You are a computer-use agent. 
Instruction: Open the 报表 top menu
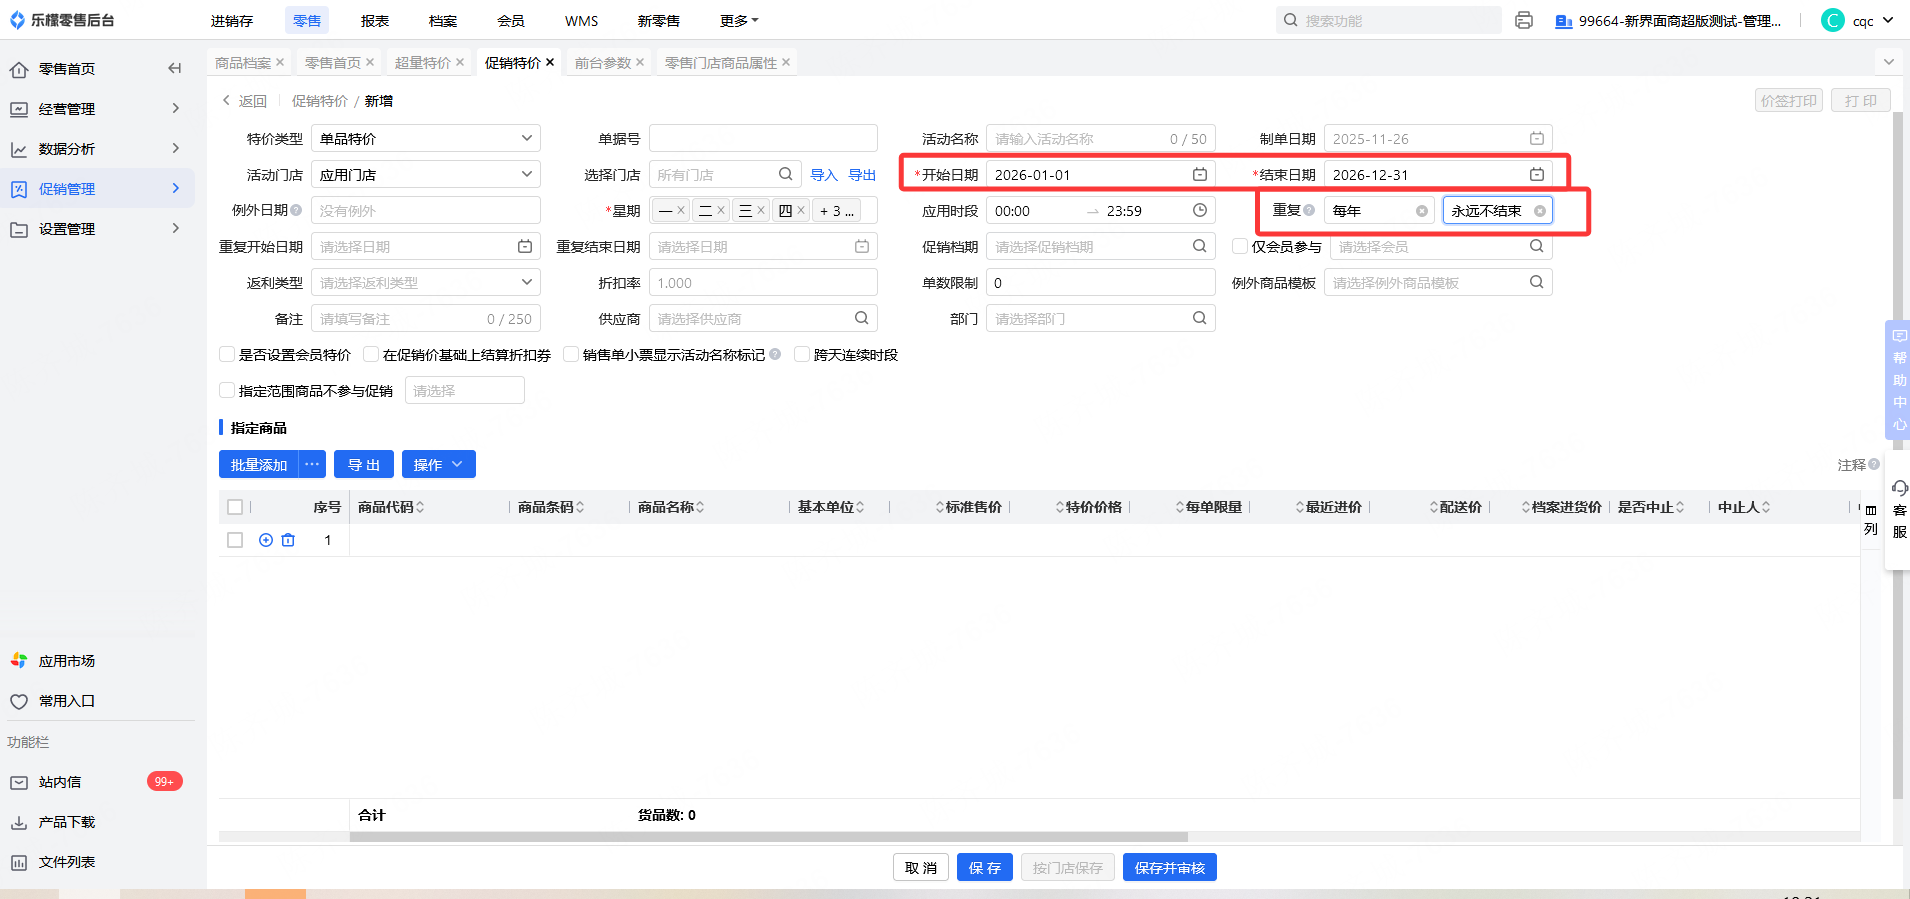(375, 21)
